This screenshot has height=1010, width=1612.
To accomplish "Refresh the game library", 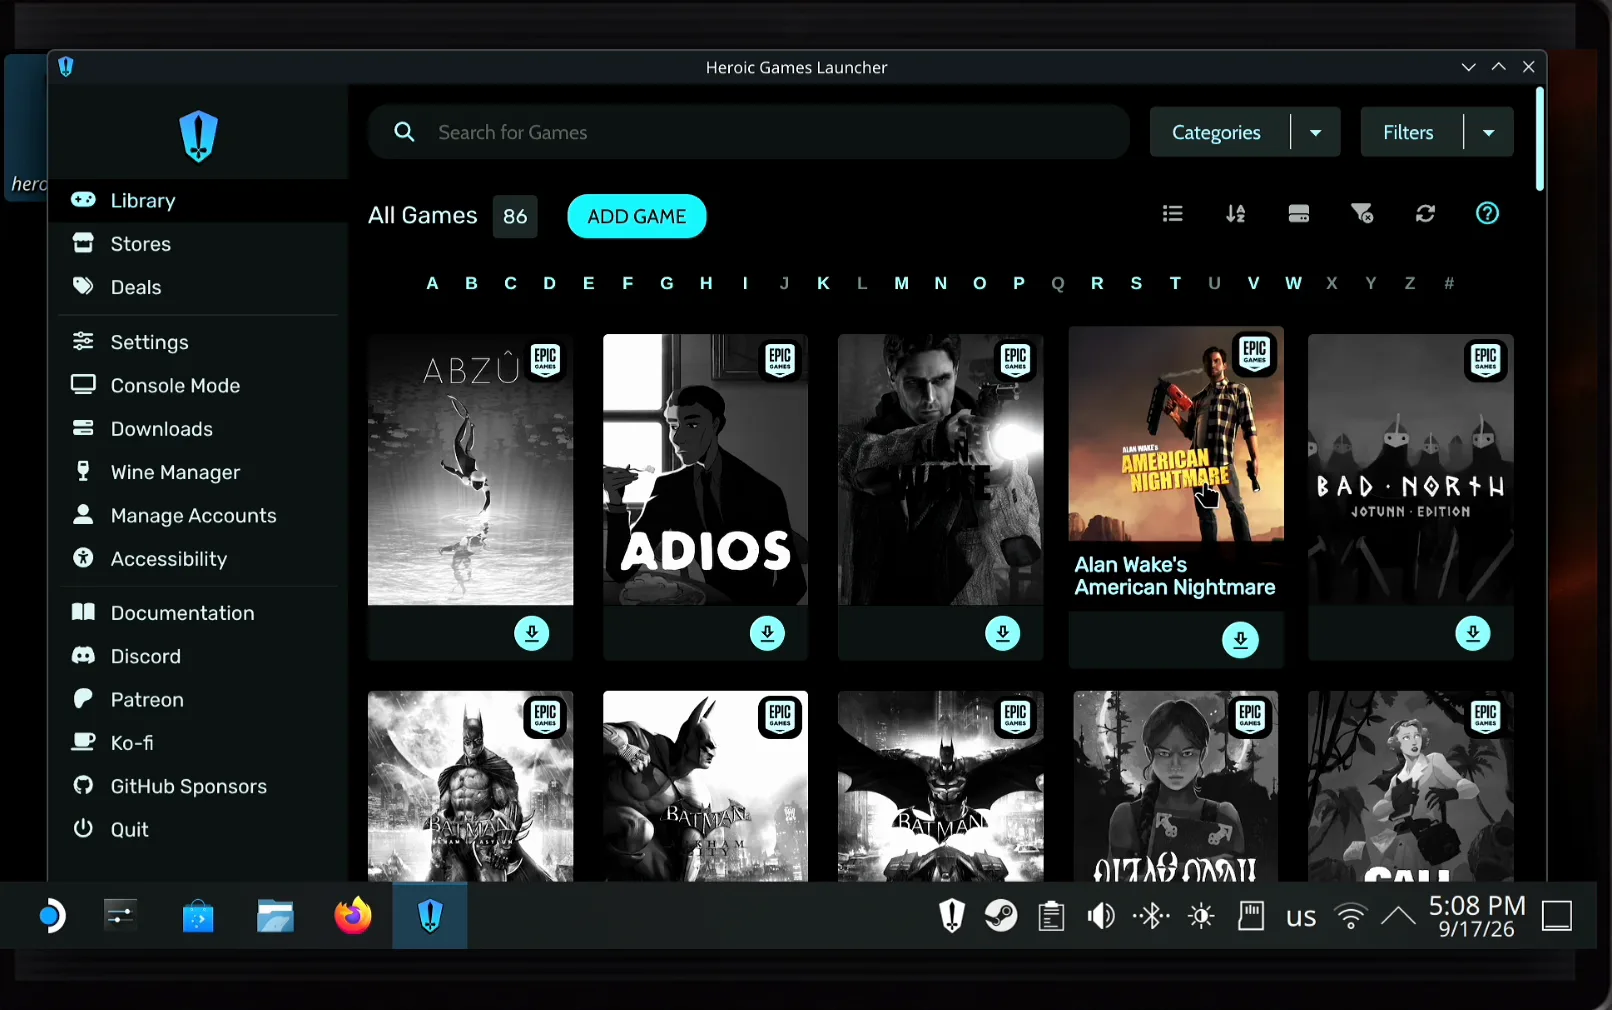I will click(1425, 214).
